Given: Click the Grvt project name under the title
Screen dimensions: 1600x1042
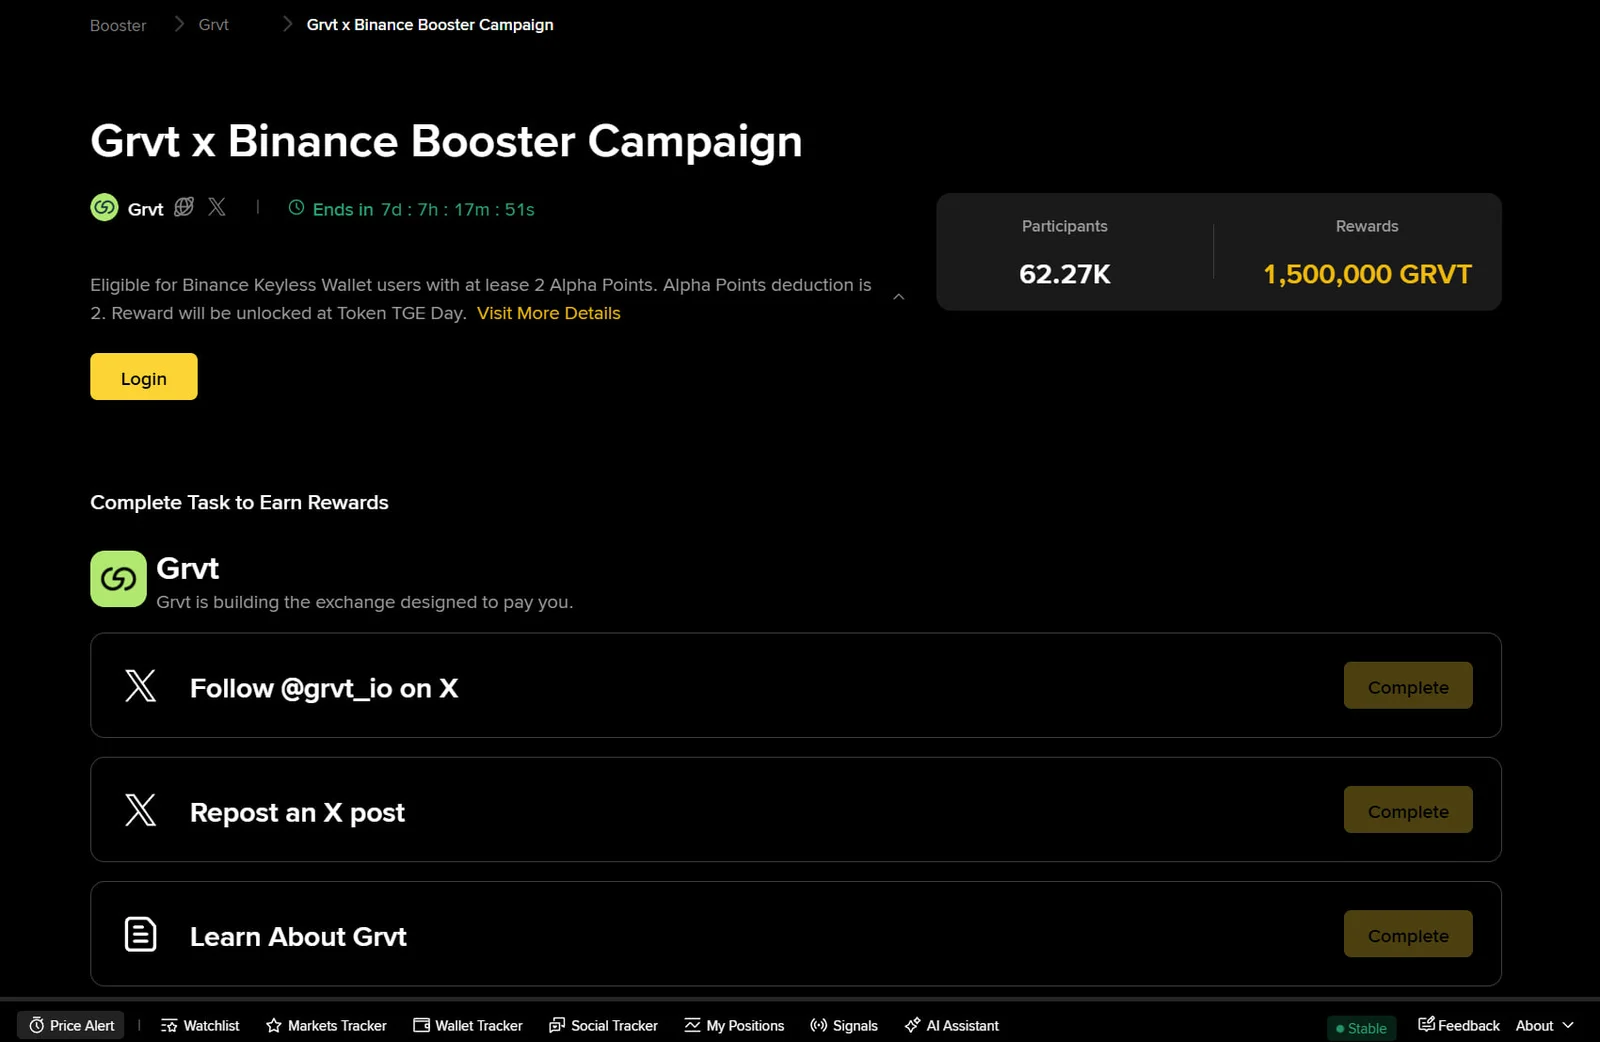Looking at the screenshot, I should 146,209.
